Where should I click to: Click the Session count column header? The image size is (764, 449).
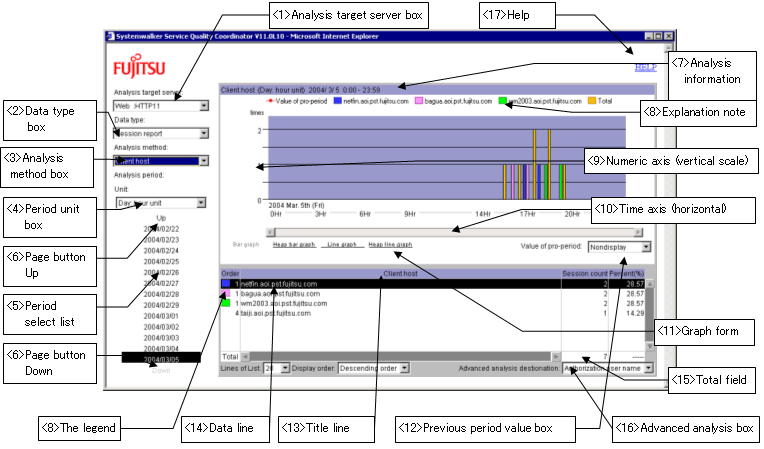tap(585, 274)
